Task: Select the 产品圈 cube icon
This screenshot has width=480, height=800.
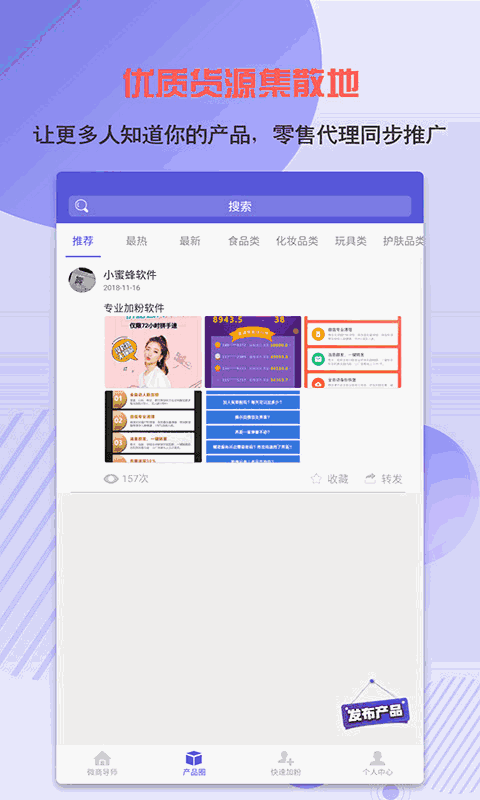Action: click(194, 758)
